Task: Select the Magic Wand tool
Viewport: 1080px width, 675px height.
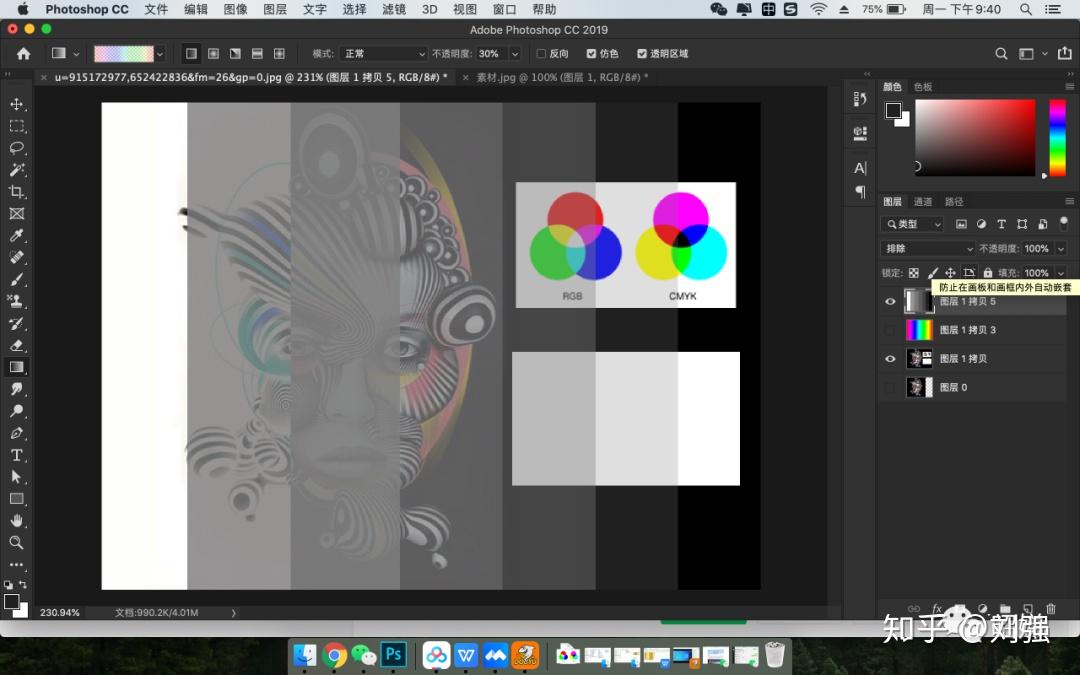Action: (17, 169)
